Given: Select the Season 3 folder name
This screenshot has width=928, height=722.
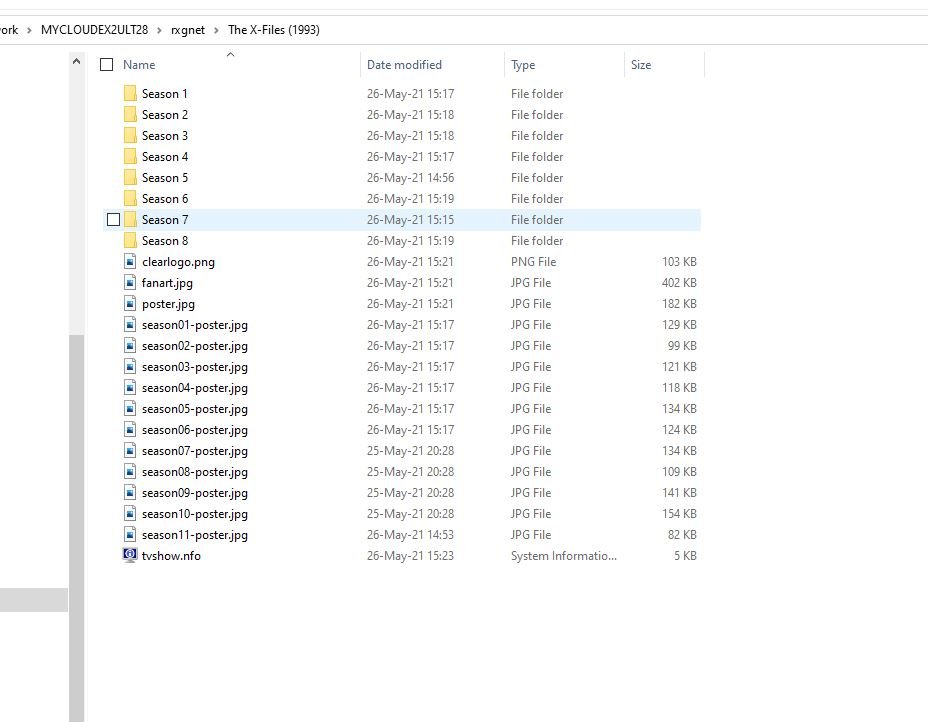Looking at the screenshot, I should (x=165, y=136).
